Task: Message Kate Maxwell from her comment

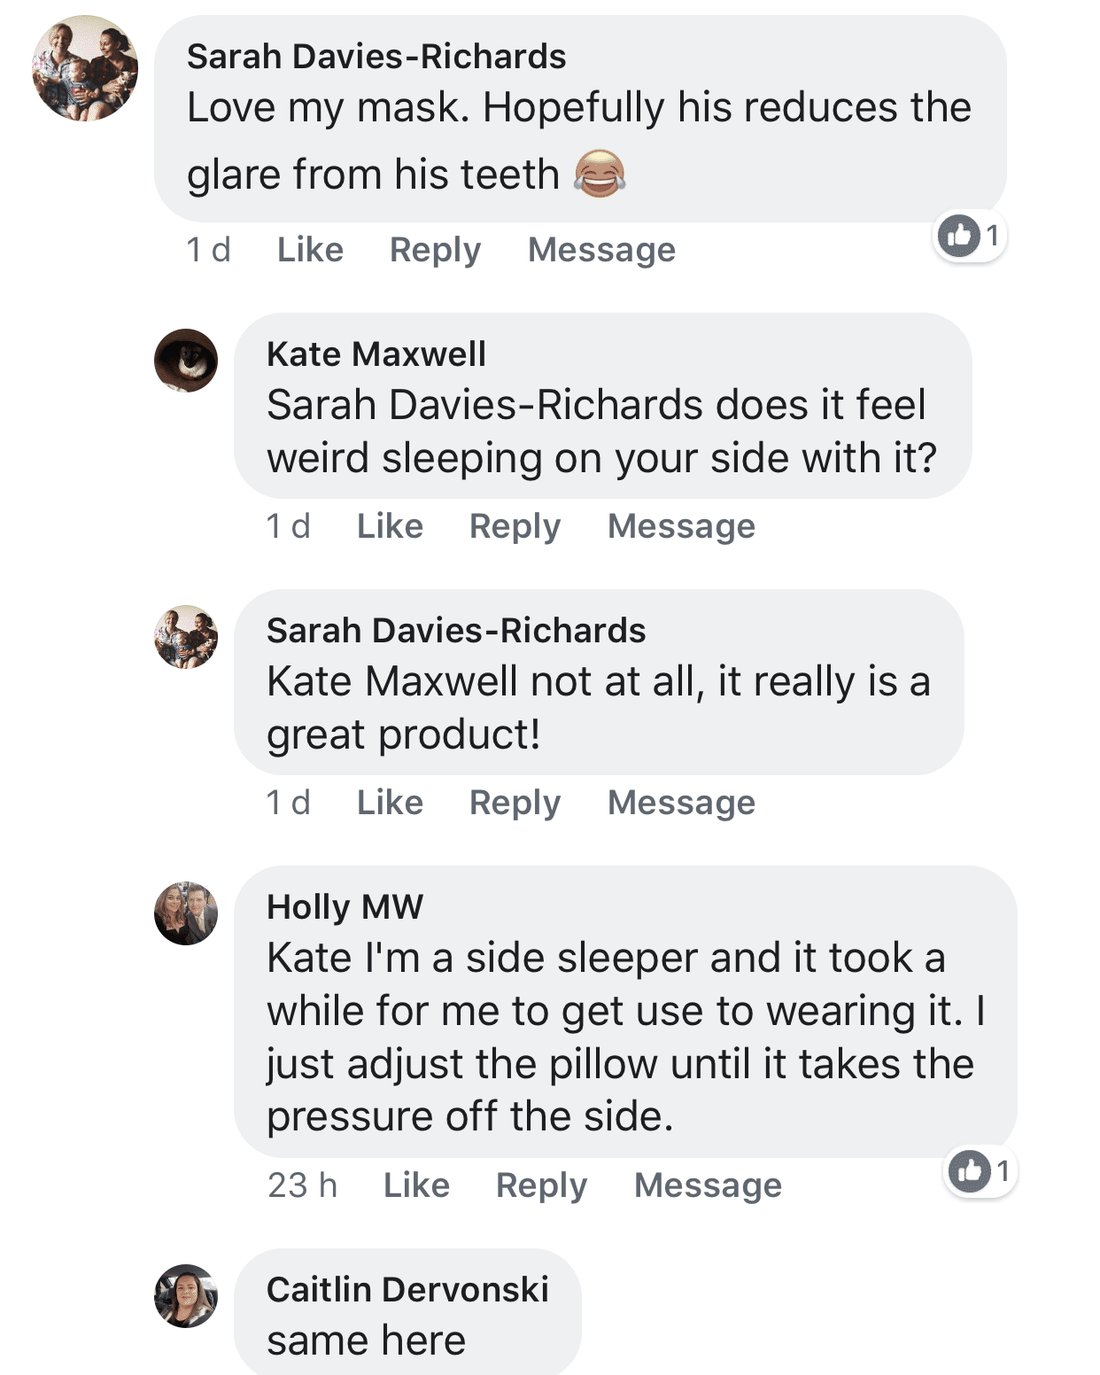Action: click(682, 526)
